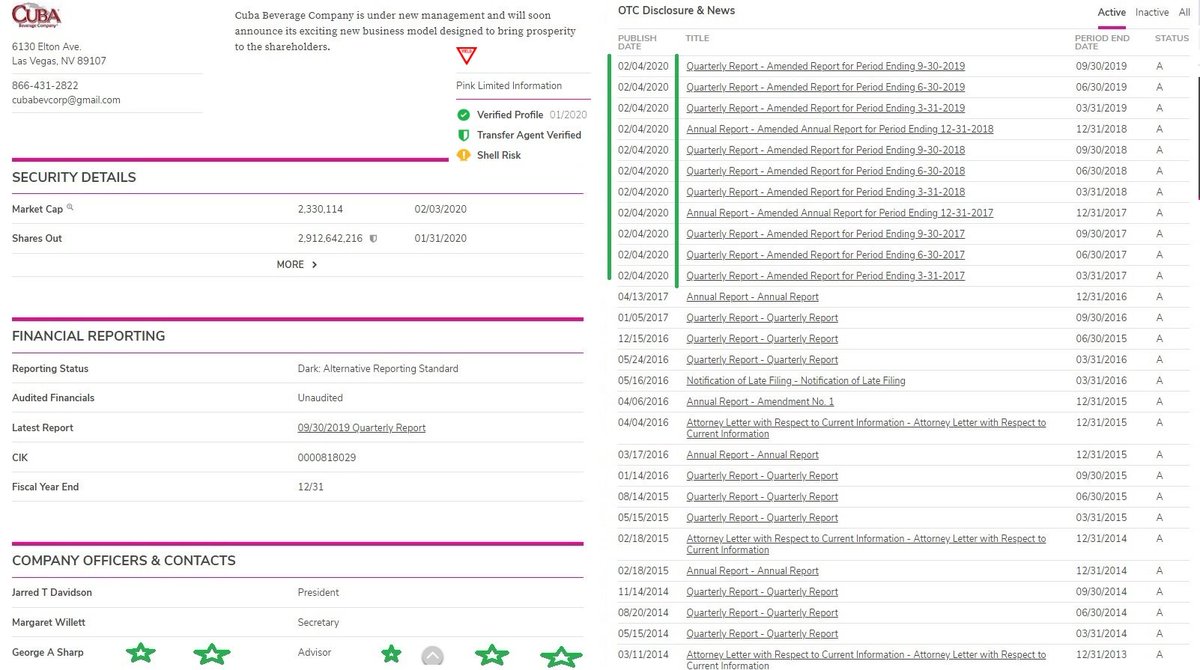Click the magnifier icon next to Market Cap
1200x670 pixels.
point(70,208)
